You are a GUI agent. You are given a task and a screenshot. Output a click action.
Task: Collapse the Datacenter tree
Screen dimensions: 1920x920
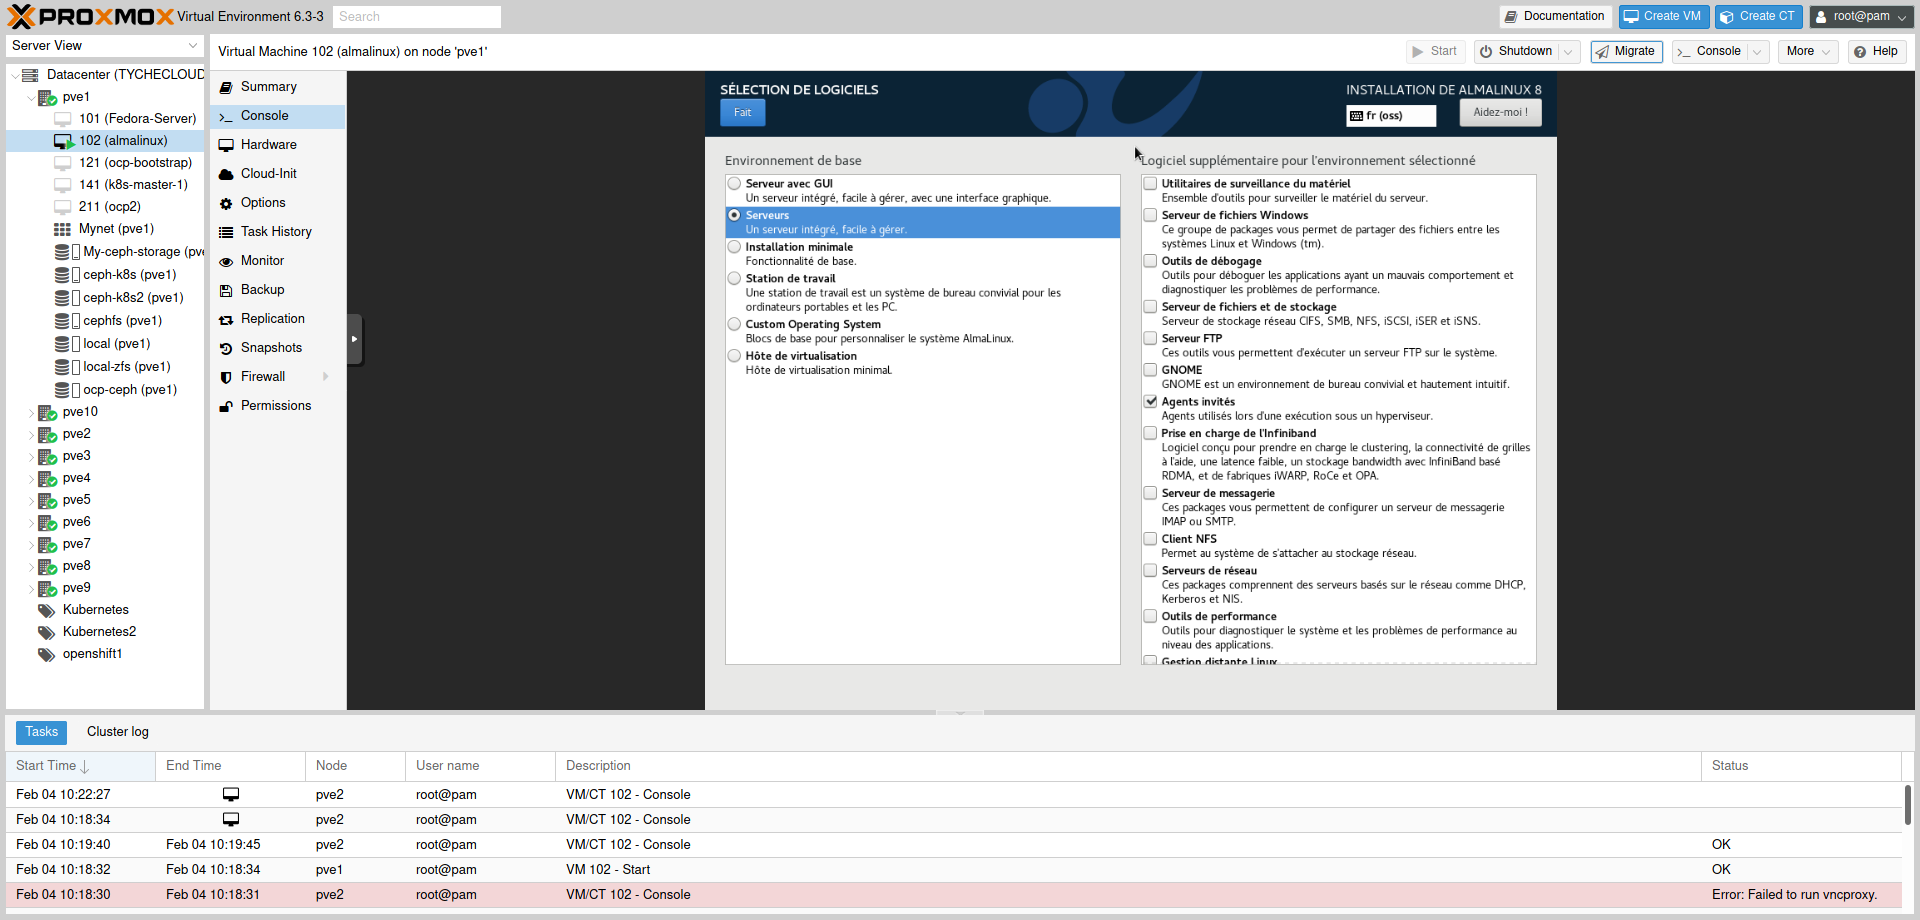pos(15,75)
